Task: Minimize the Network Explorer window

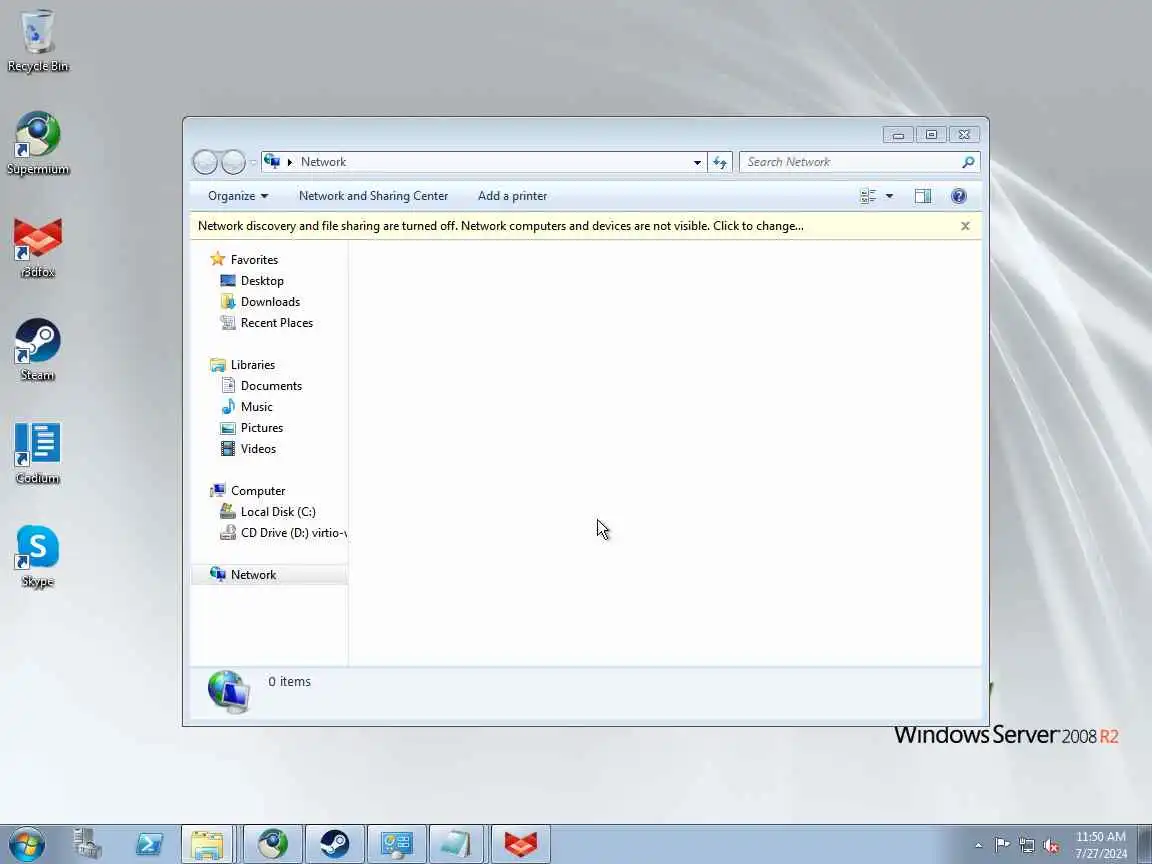Action: click(898, 134)
